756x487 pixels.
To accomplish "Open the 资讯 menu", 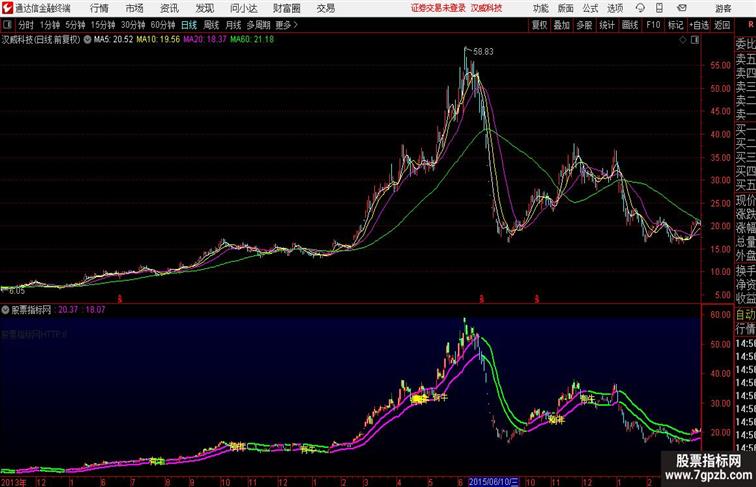I will (169, 8).
